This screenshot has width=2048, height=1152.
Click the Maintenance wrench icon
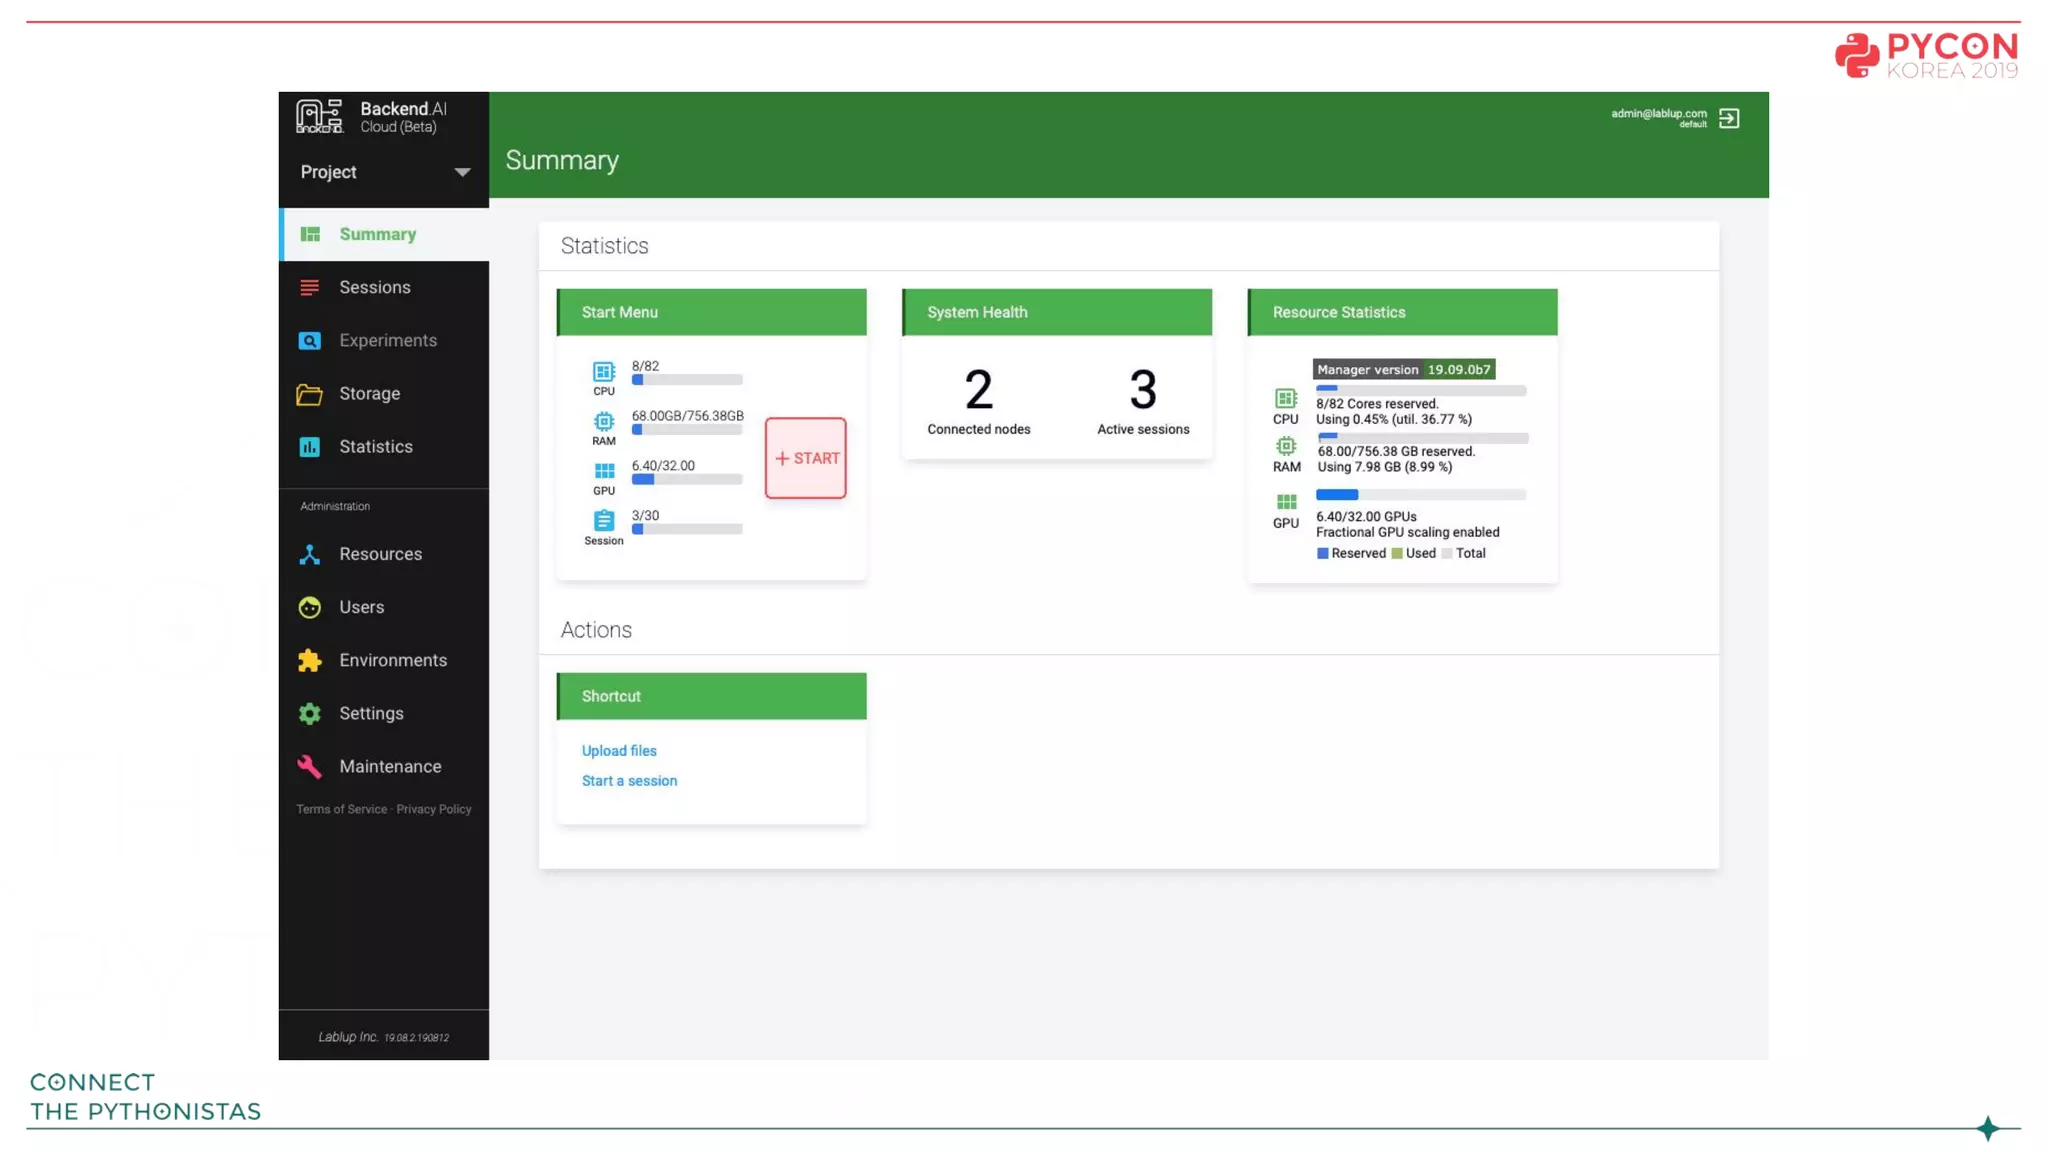tap(310, 766)
